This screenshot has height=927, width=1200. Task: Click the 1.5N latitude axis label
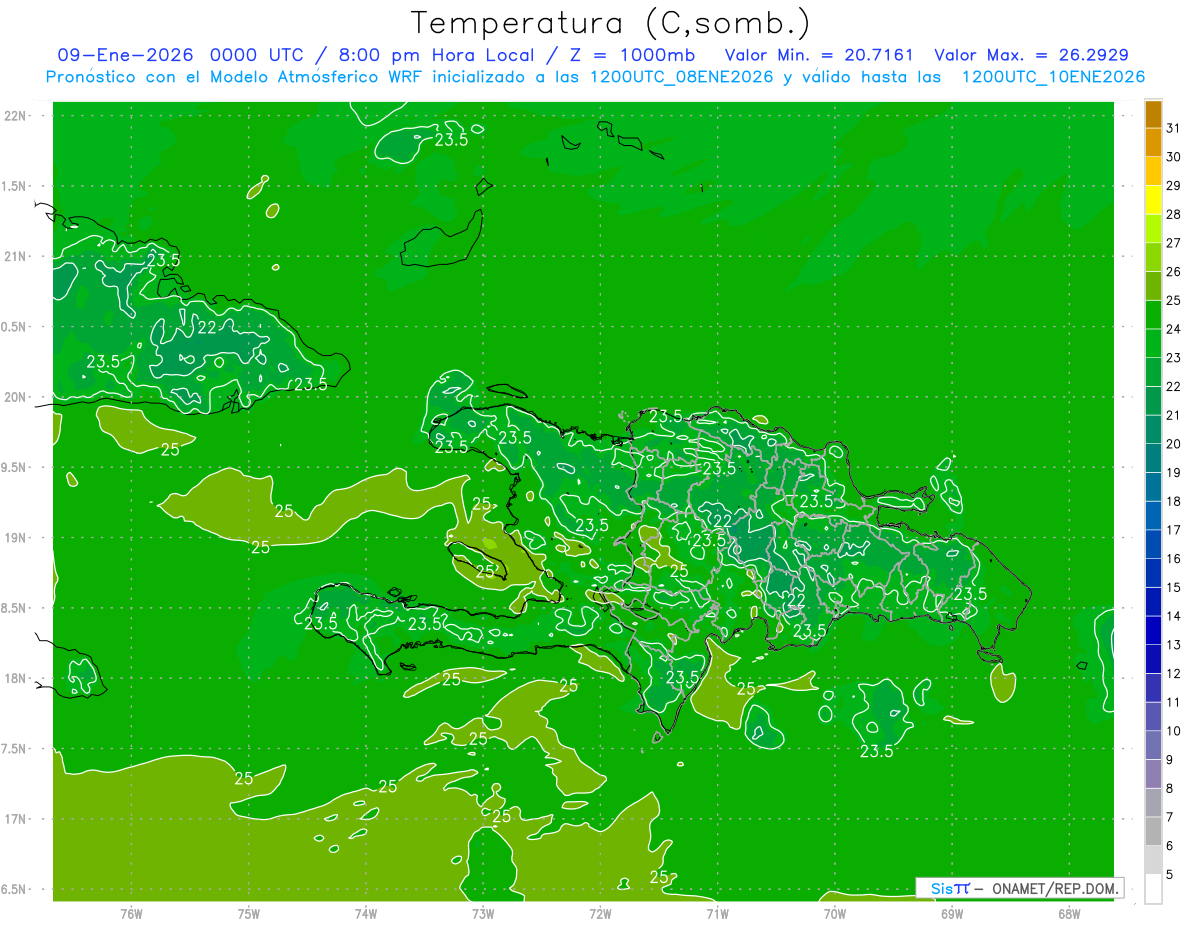tap(15, 186)
